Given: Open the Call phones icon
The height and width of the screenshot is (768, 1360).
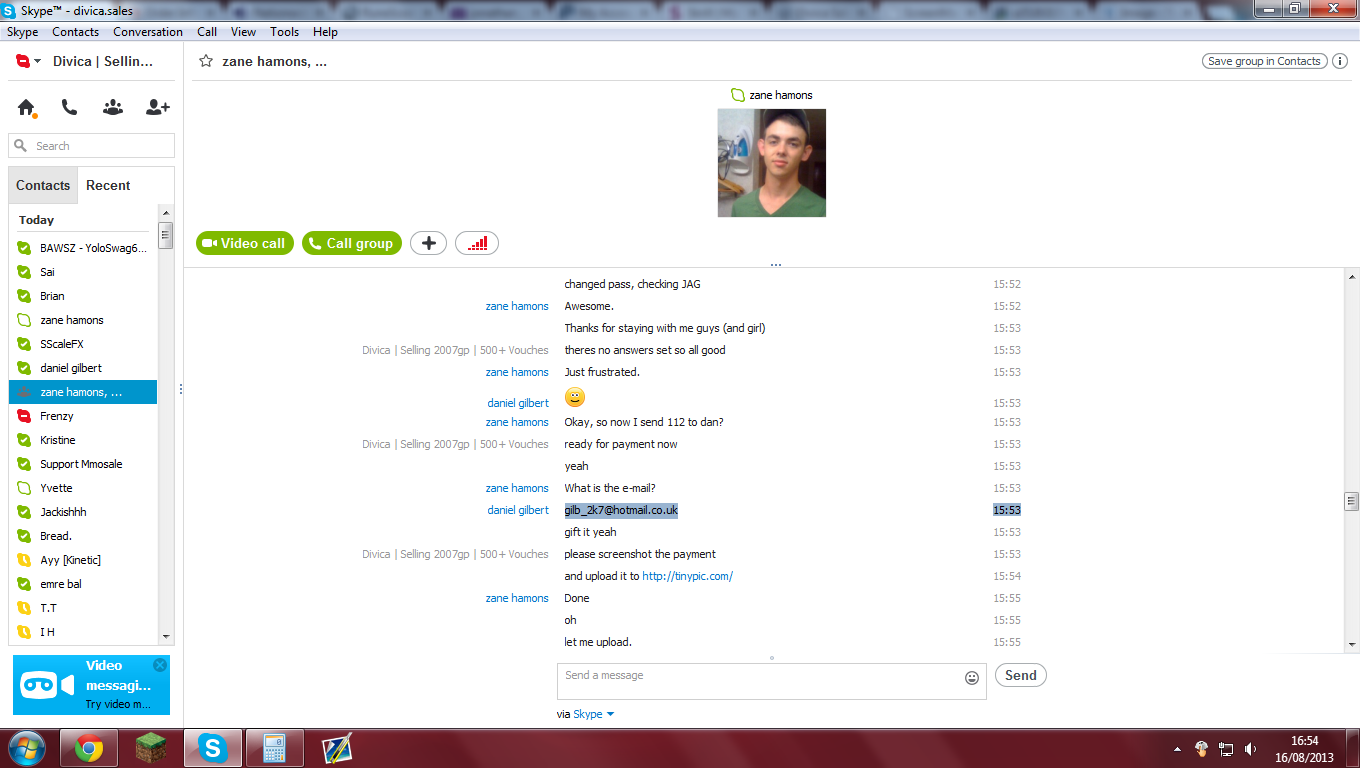Looking at the screenshot, I should pos(69,107).
